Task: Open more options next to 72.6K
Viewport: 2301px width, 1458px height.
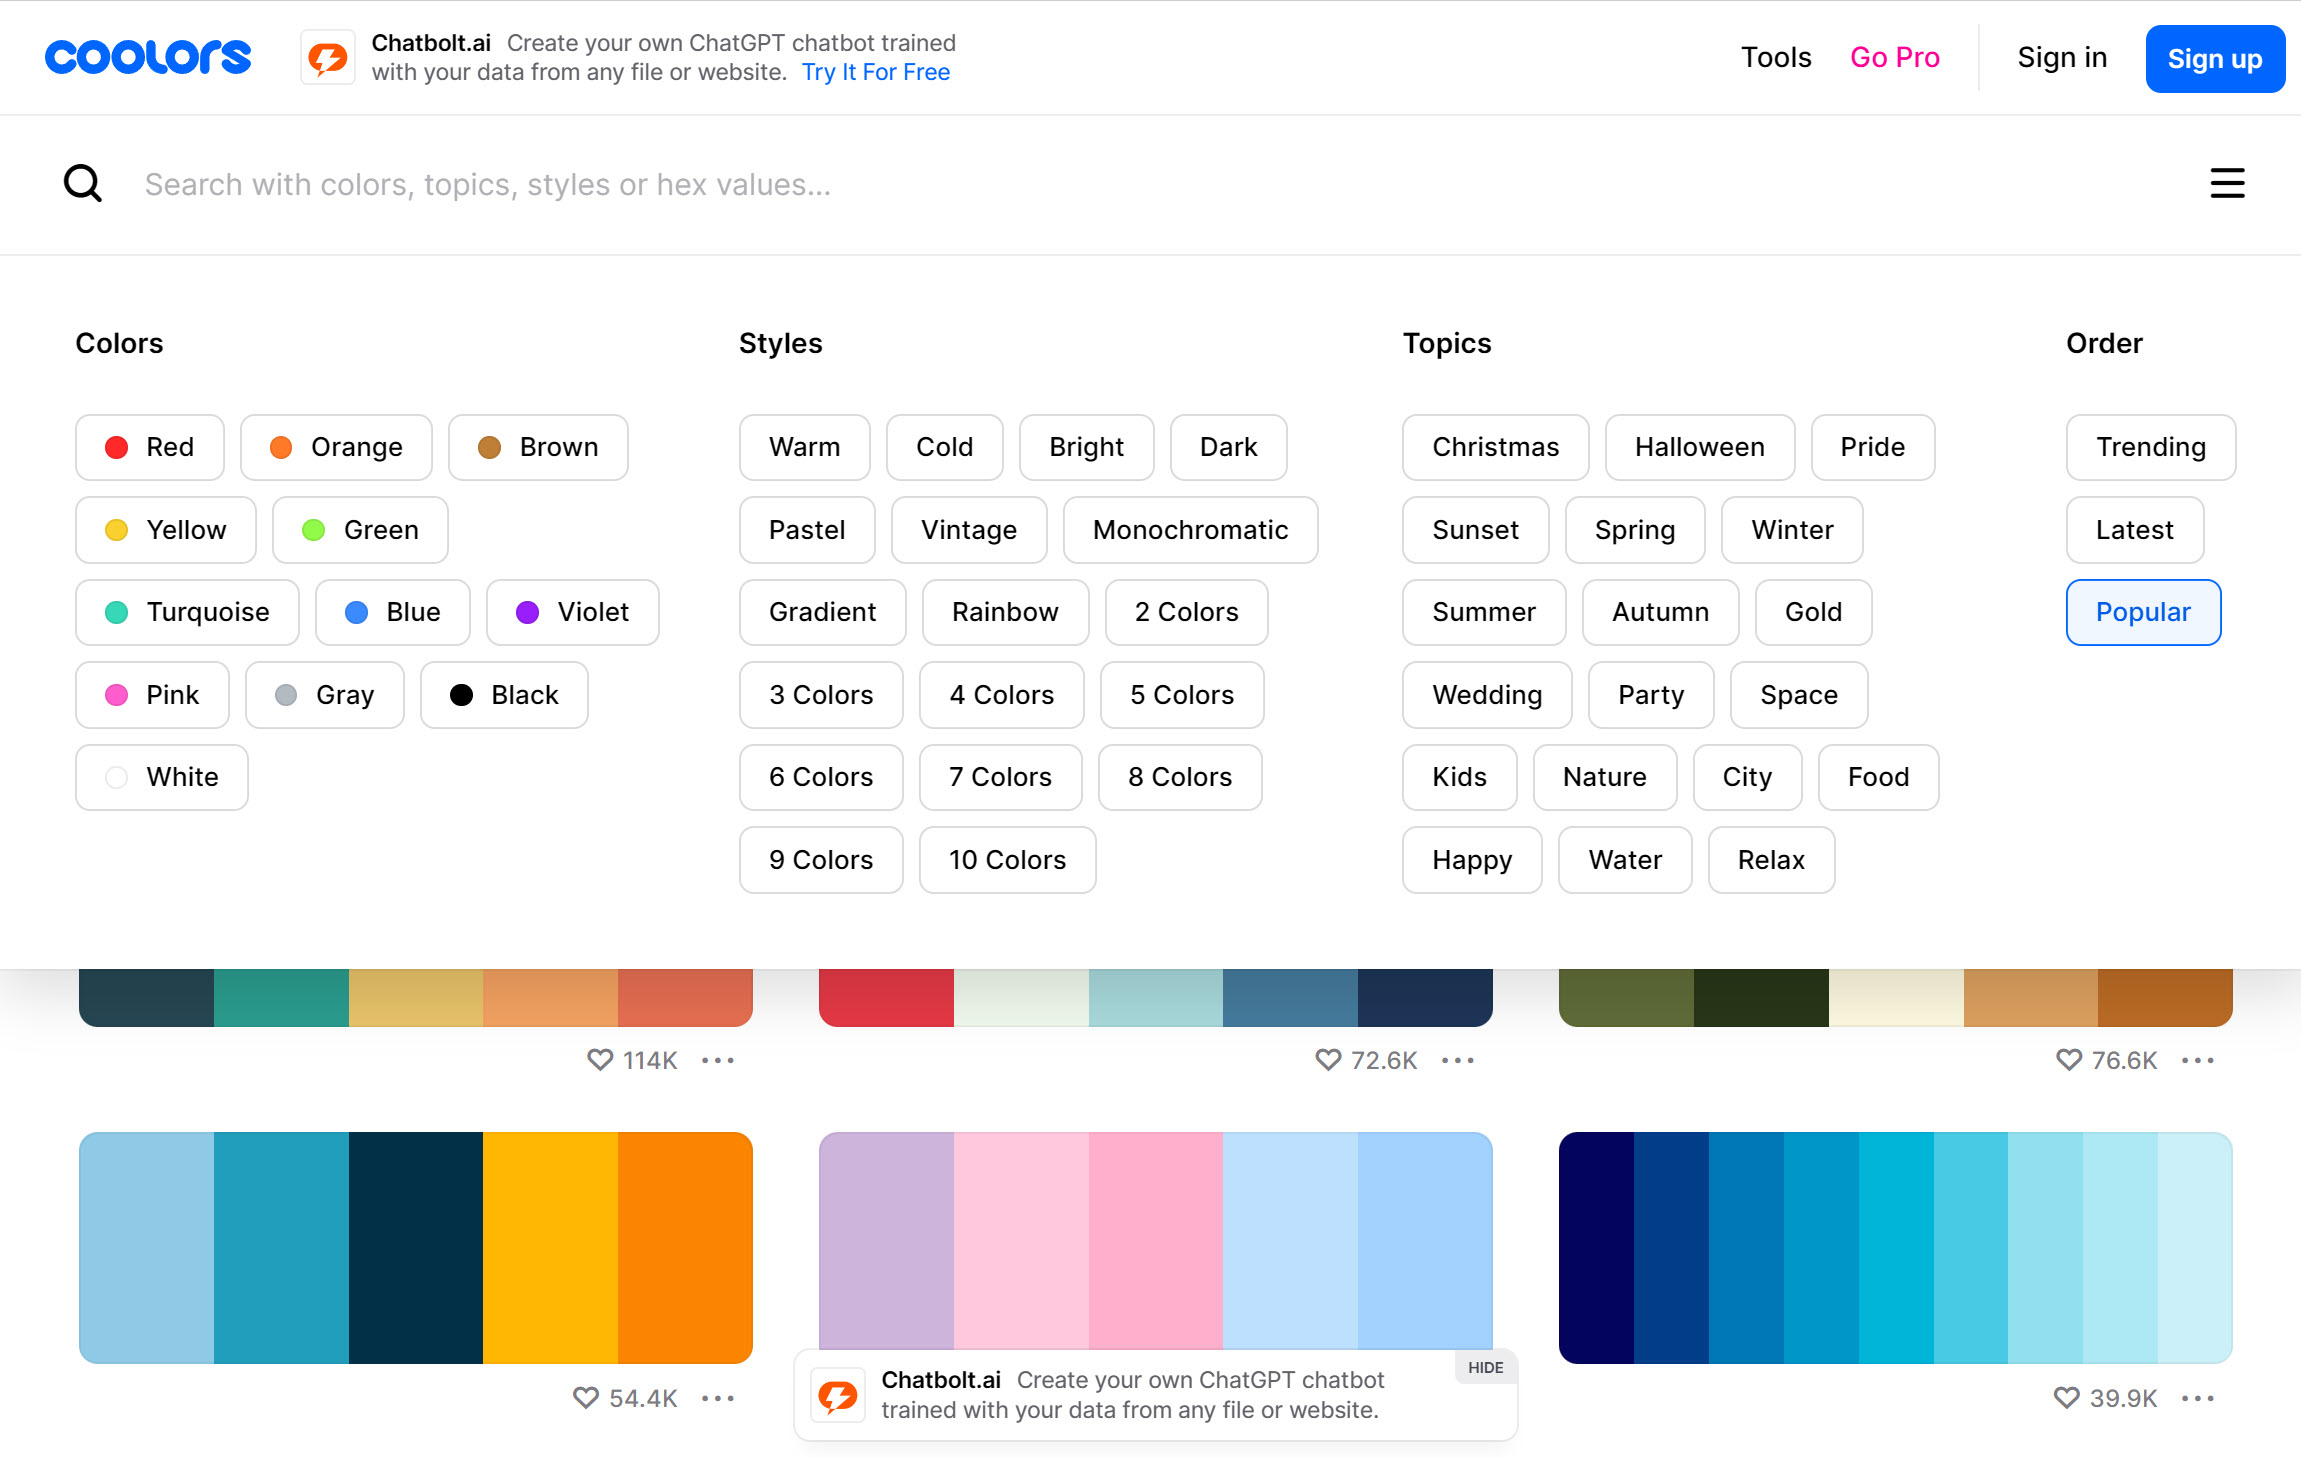Action: click(1458, 1060)
